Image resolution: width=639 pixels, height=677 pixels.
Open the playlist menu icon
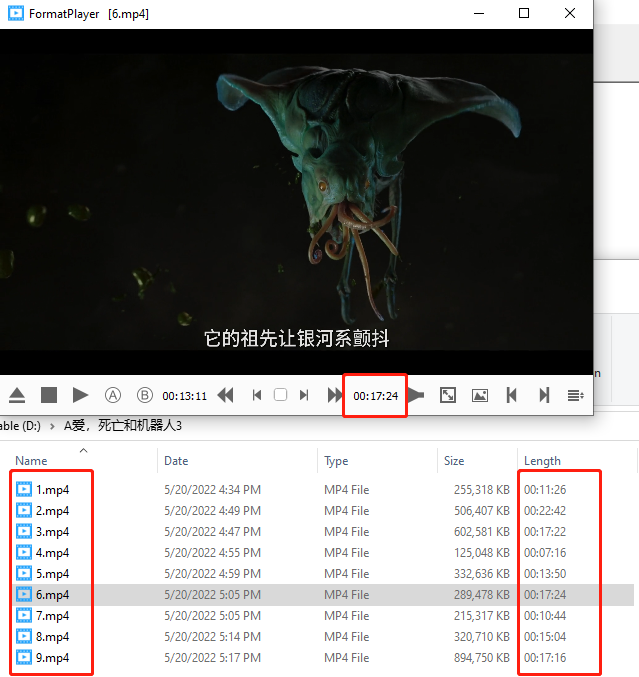click(x=576, y=395)
